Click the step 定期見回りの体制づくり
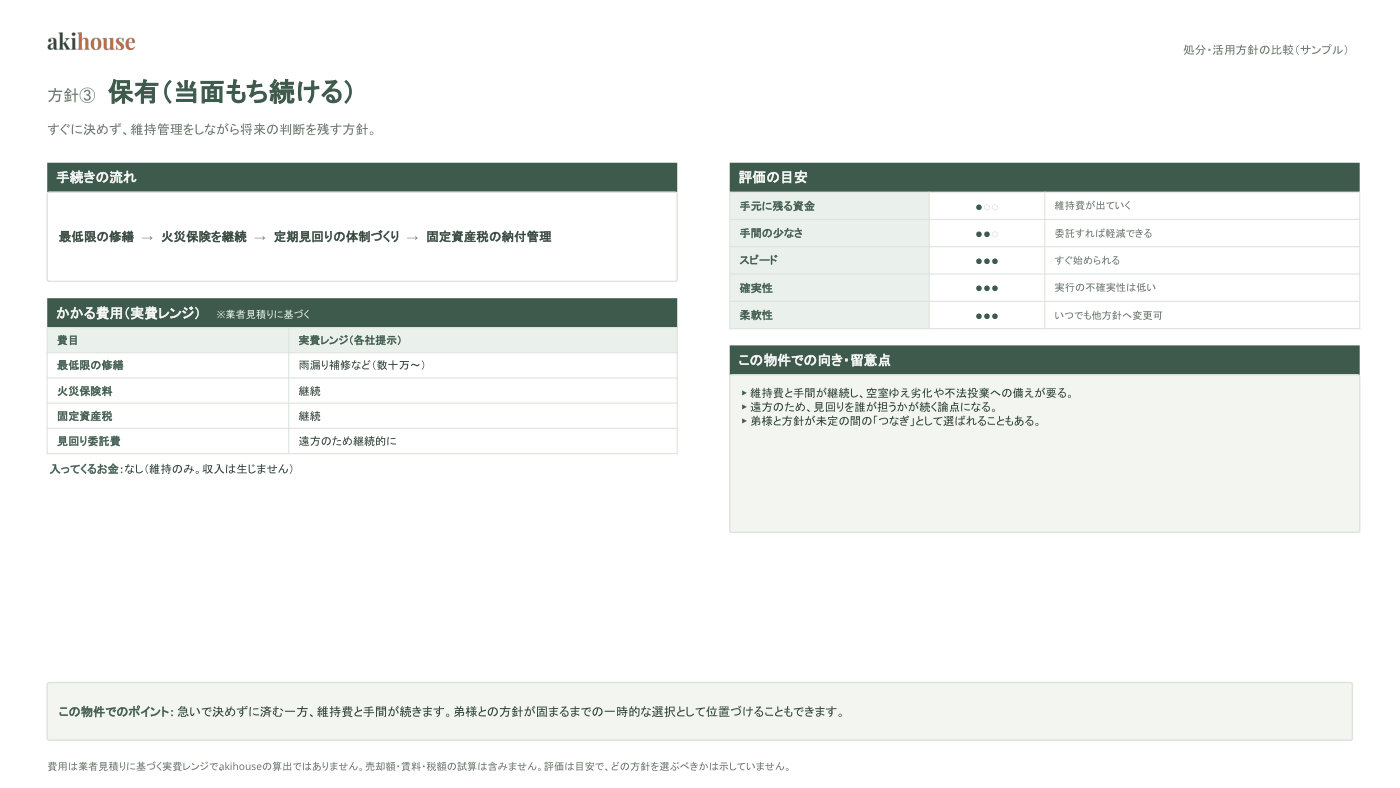1400x788 pixels. click(337, 237)
